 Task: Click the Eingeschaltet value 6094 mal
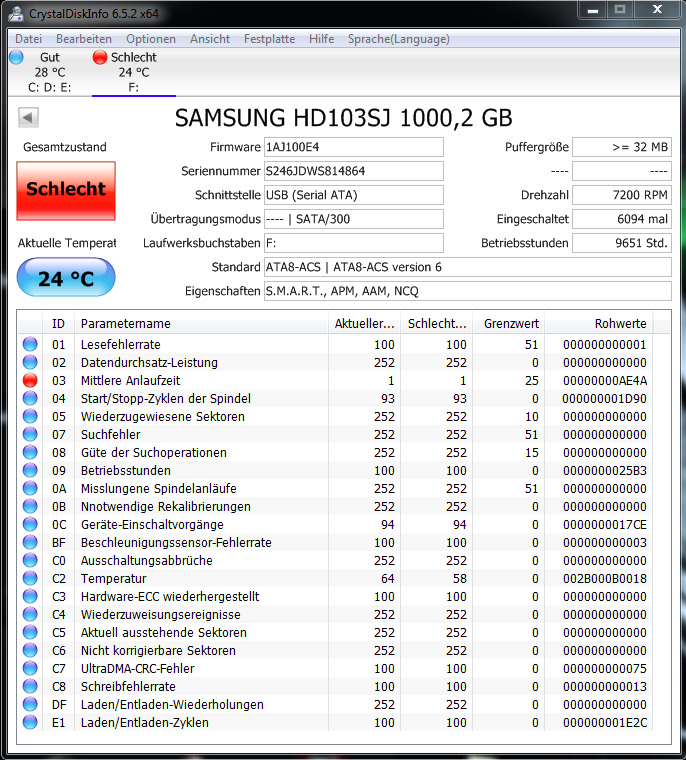point(622,219)
